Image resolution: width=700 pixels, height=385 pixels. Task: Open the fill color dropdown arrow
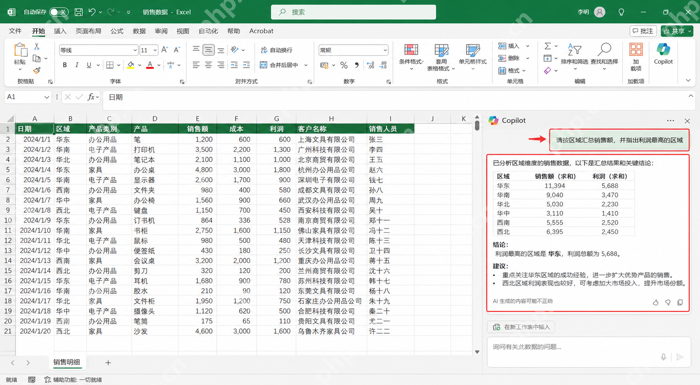click(139, 65)
